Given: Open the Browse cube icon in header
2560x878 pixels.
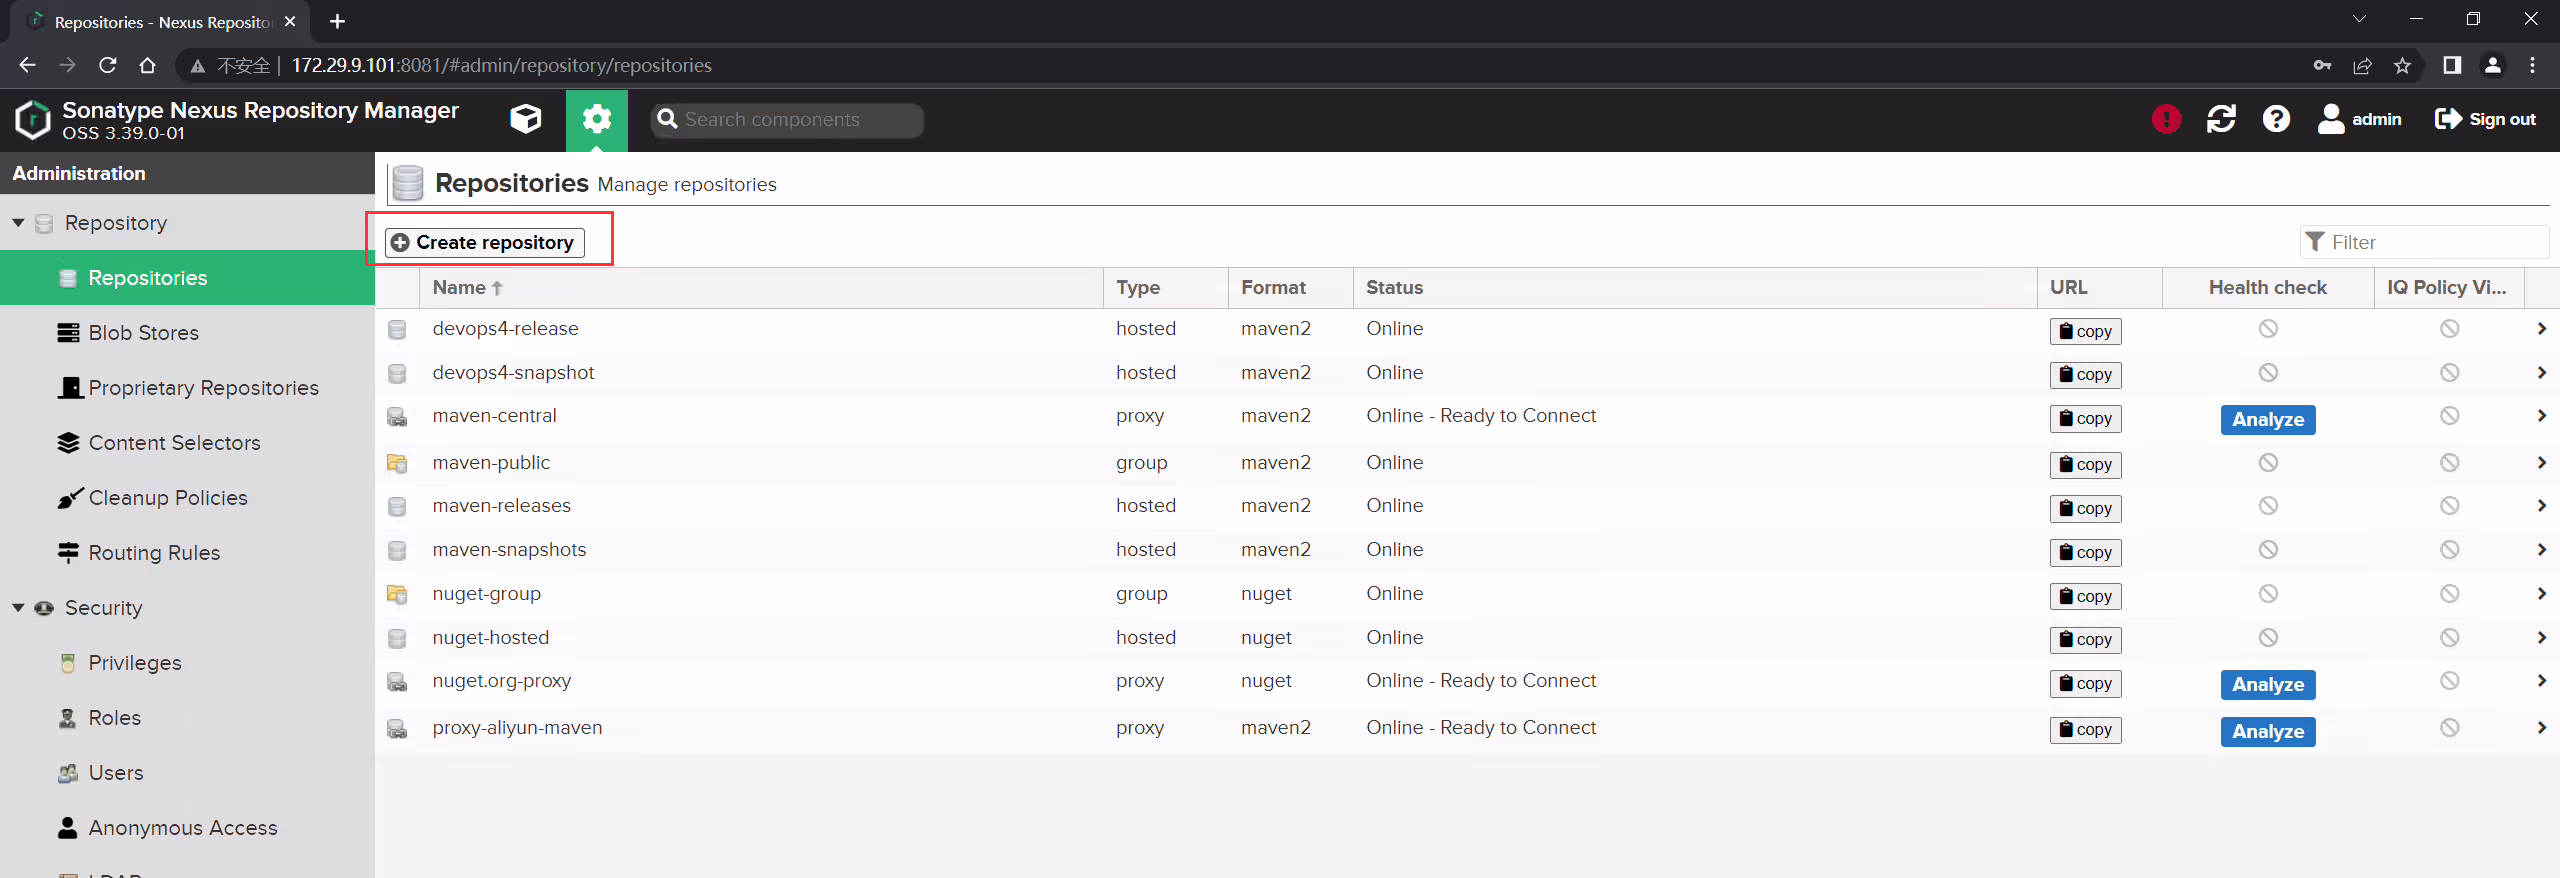Looking at the screenshot, I should click(x=525, y=120).
